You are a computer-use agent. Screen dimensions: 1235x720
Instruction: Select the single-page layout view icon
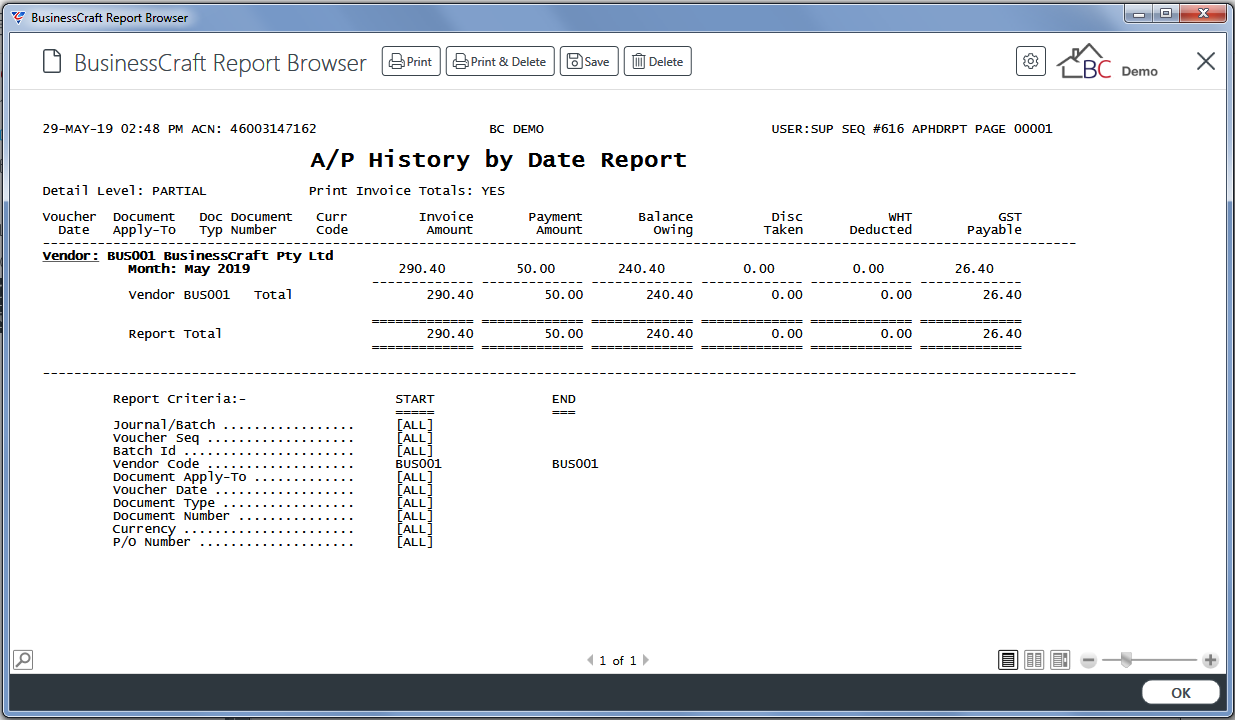tap(1008, 660)
